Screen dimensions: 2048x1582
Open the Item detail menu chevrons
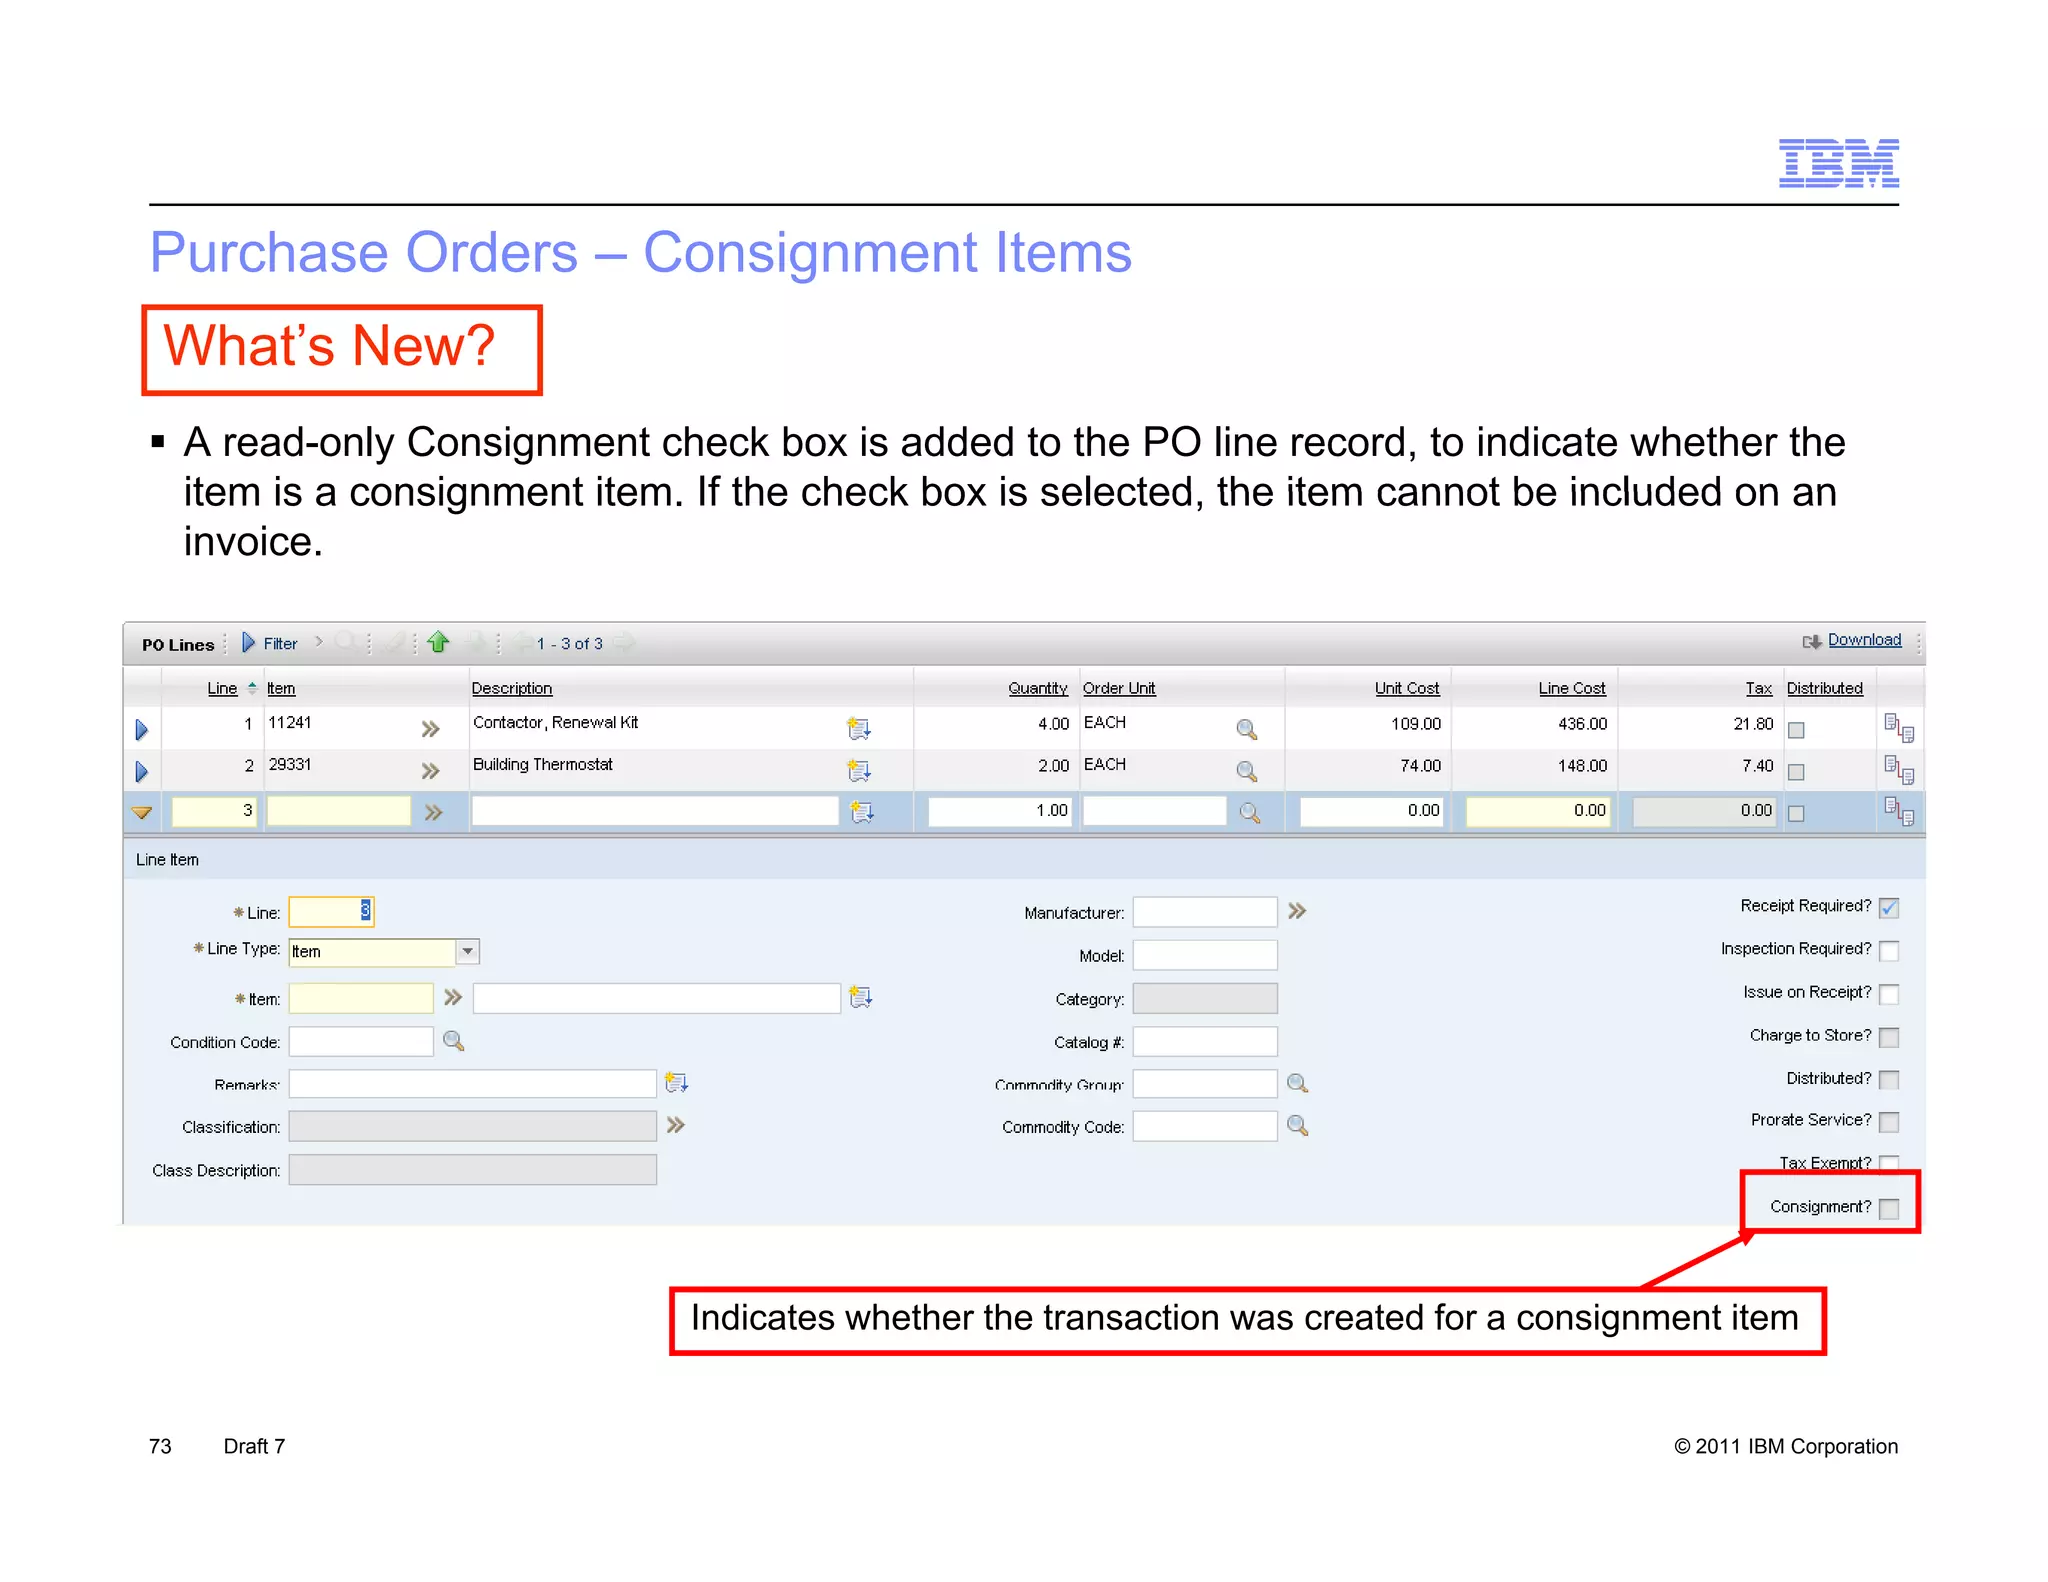click(x=453, y=997)
